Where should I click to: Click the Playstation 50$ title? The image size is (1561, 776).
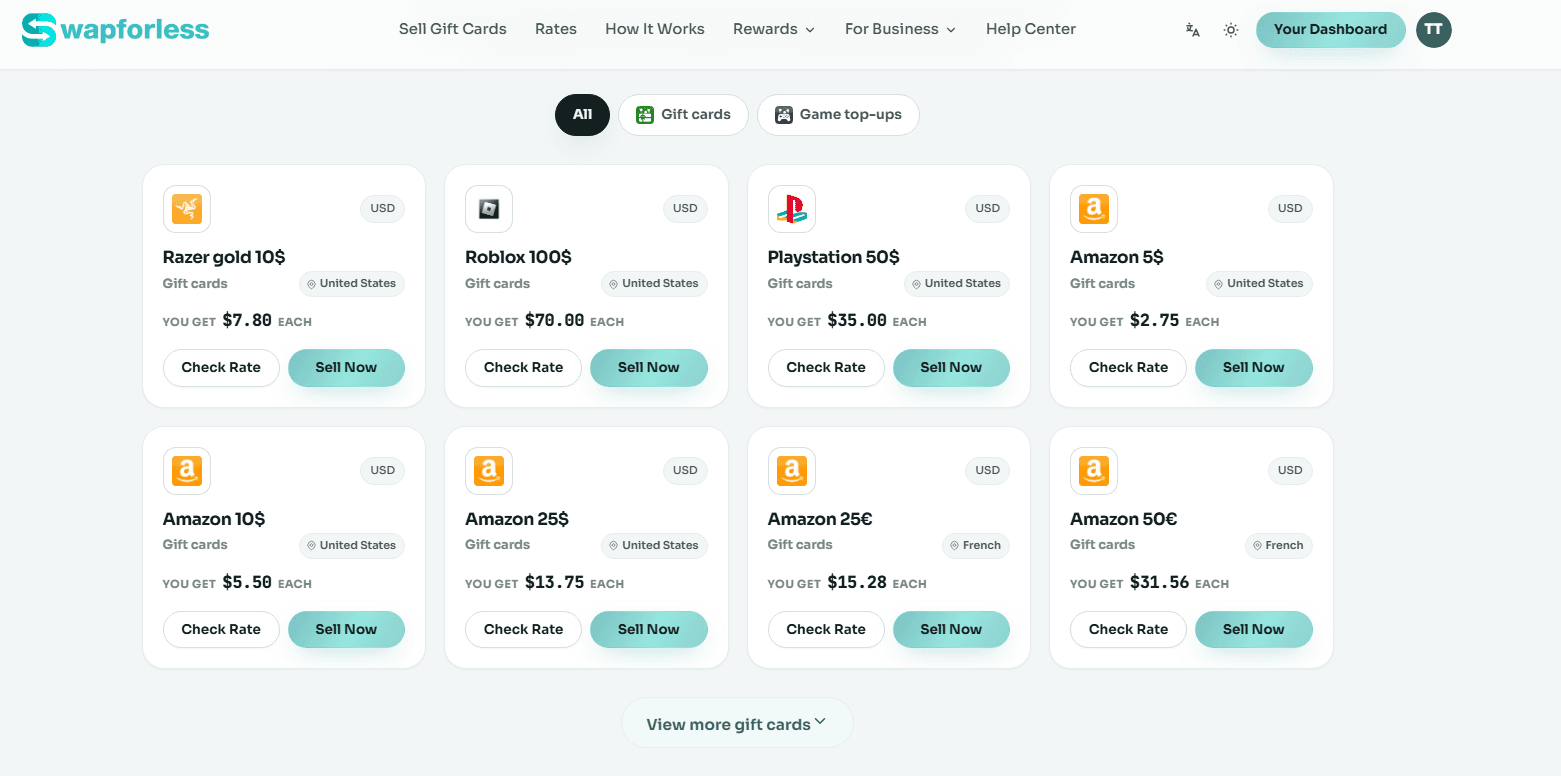[834, 257]
